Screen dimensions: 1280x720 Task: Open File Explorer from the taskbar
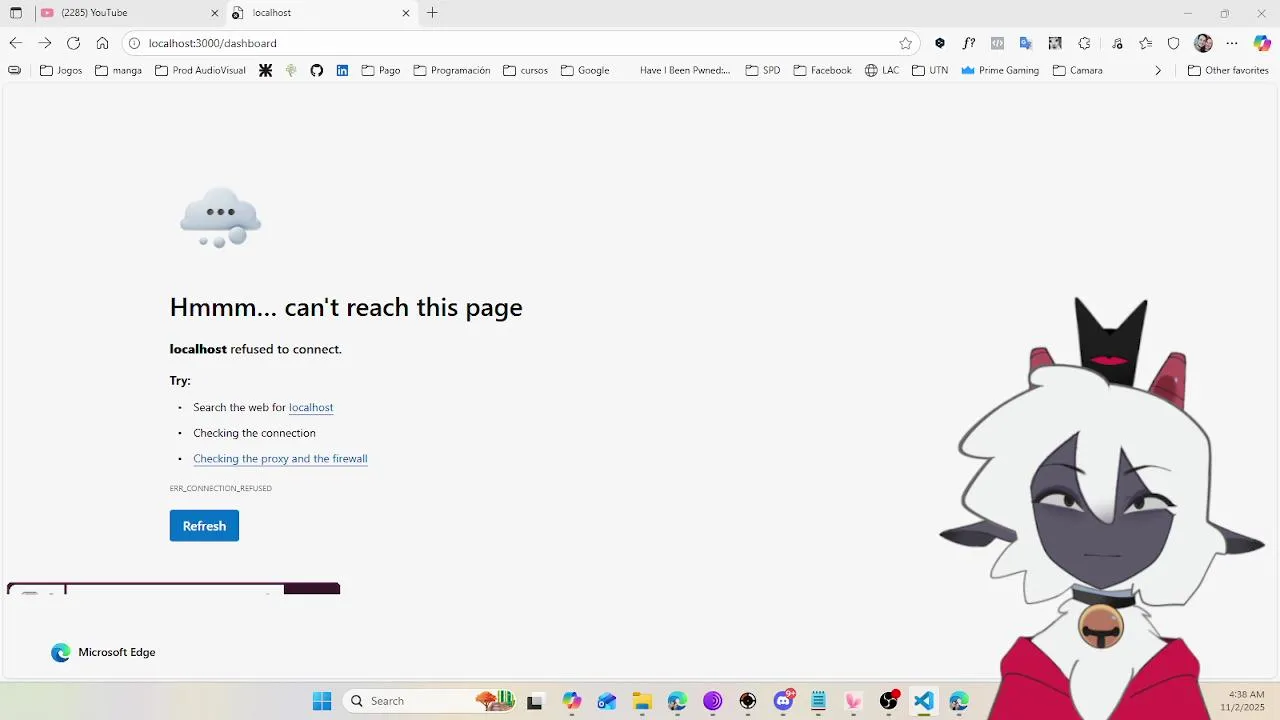pyautogui.click(x=642, y=701)
